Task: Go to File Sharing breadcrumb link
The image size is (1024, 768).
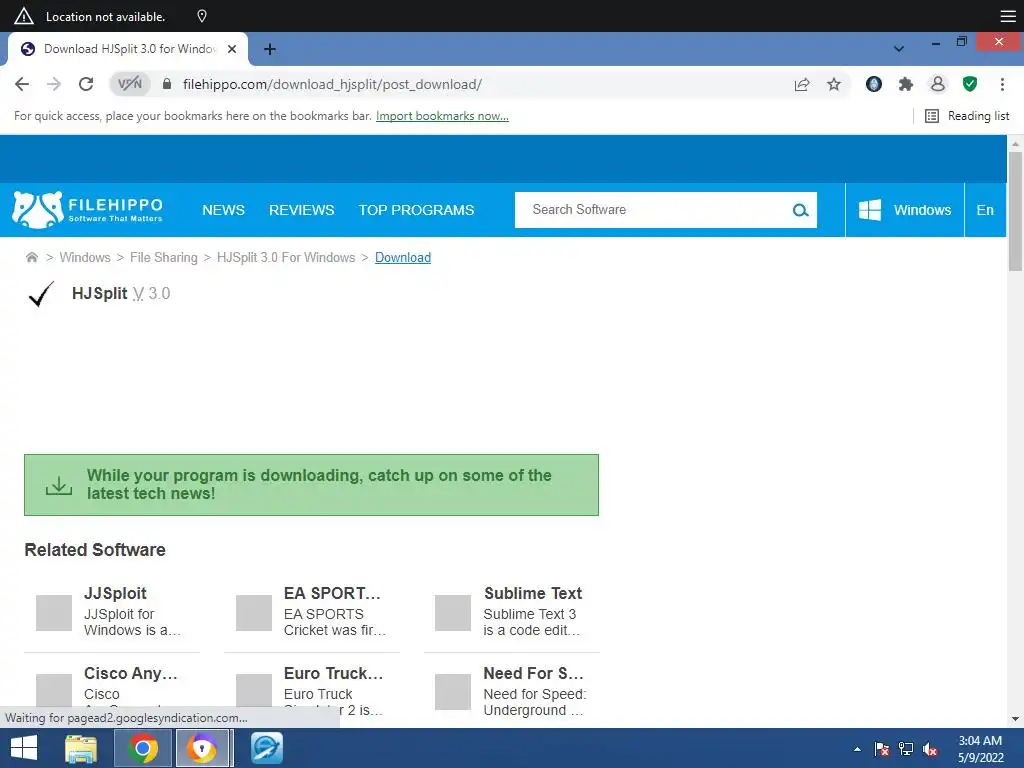Action: 163,257
